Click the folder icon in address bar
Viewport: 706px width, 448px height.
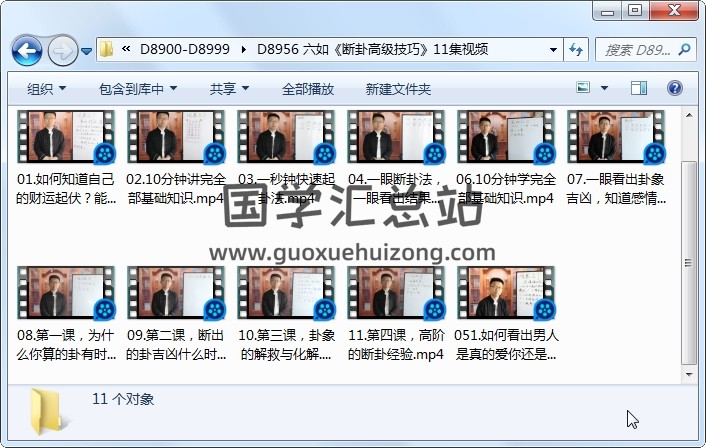(107, 49)
